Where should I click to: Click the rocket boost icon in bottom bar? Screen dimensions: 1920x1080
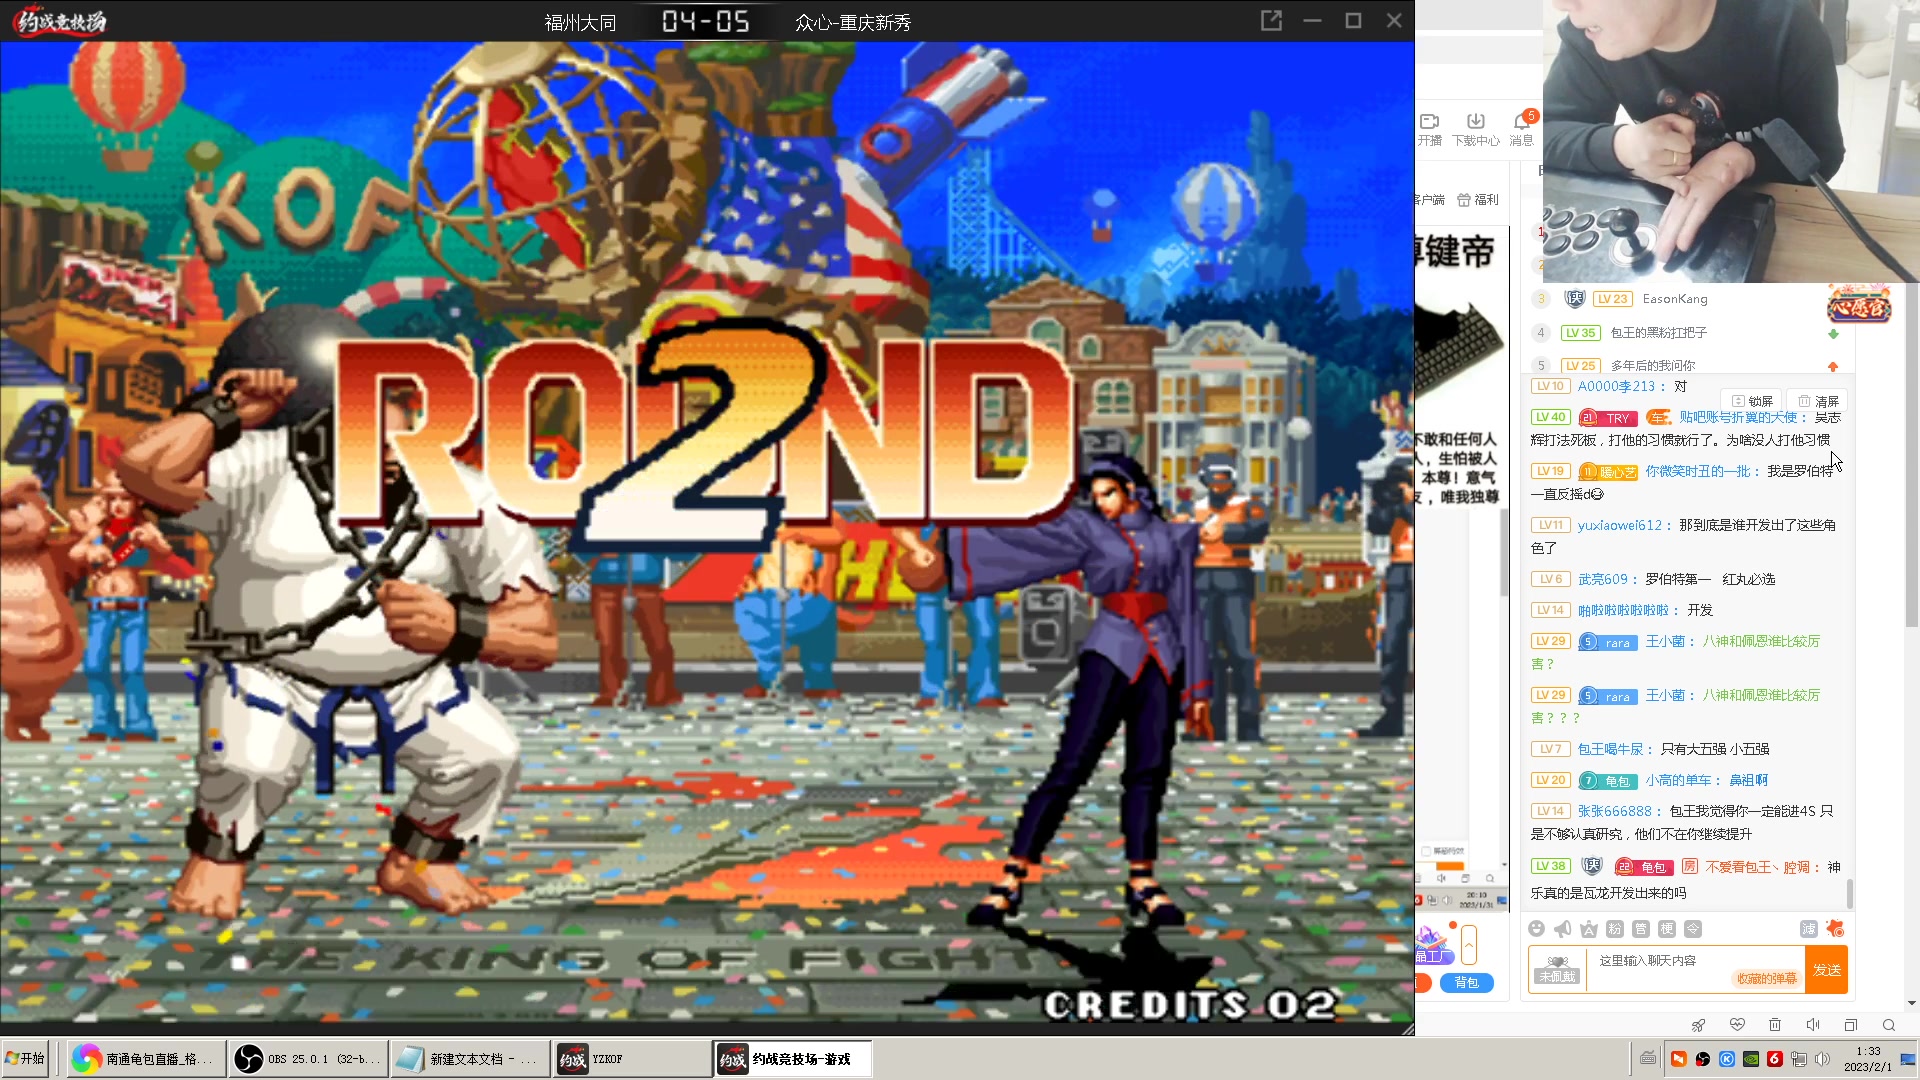[1698, 1025]
